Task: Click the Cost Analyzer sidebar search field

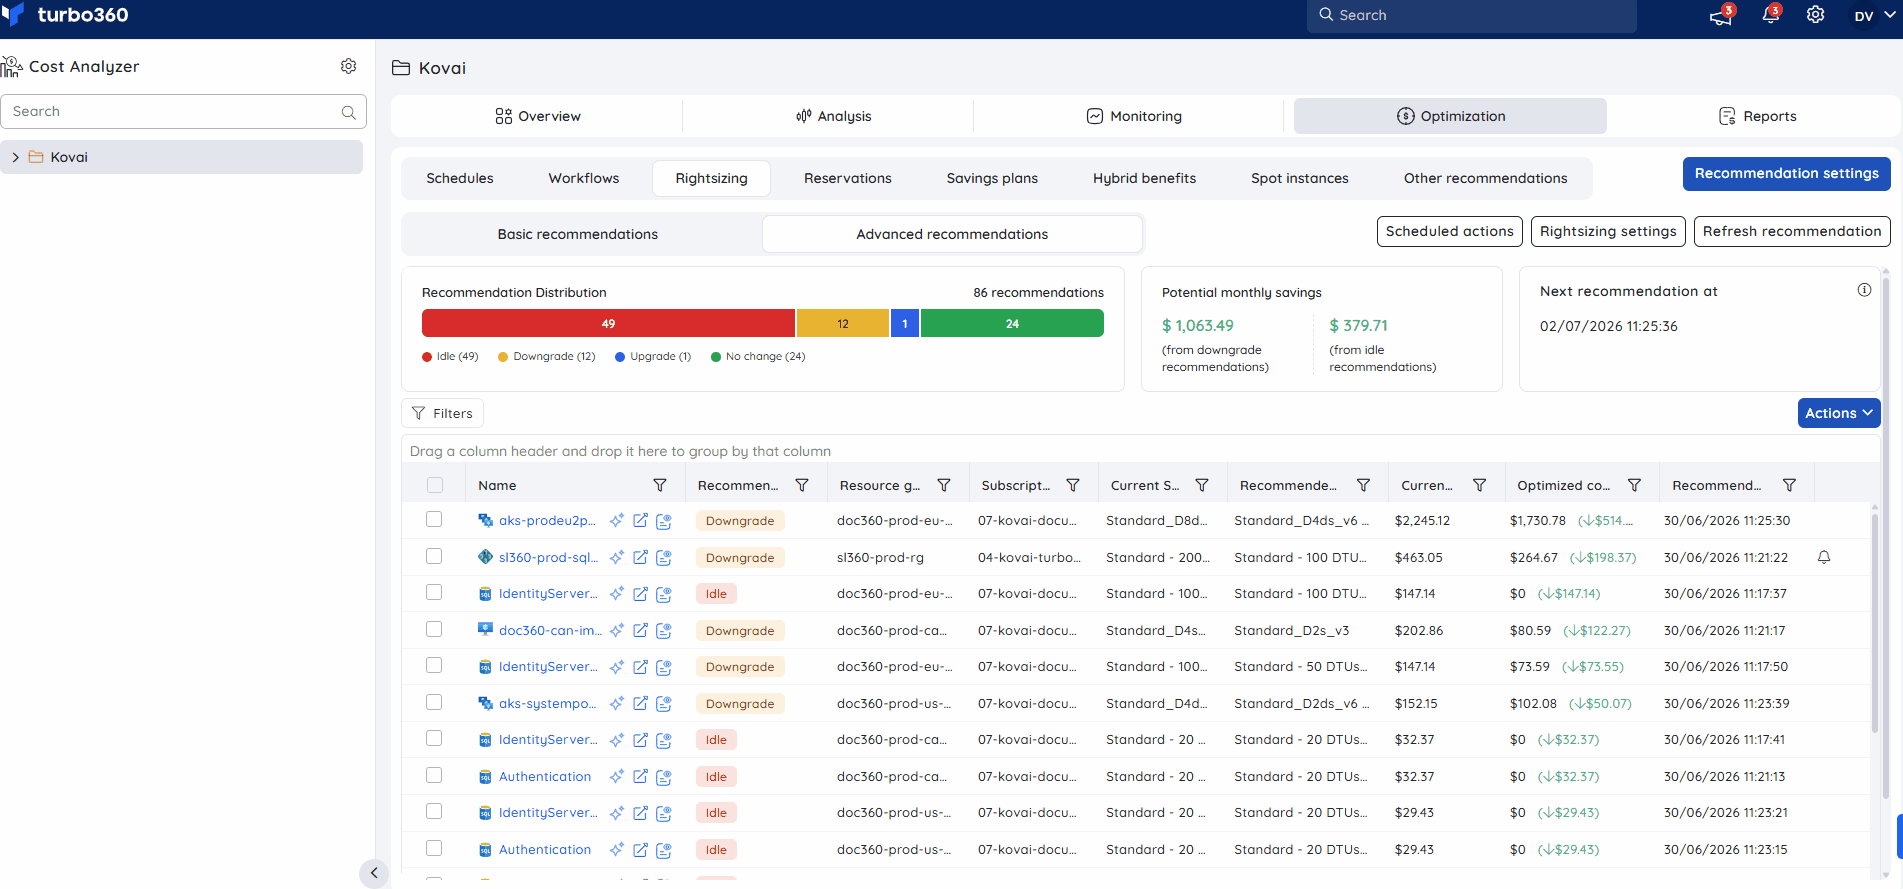Action: 183,112
